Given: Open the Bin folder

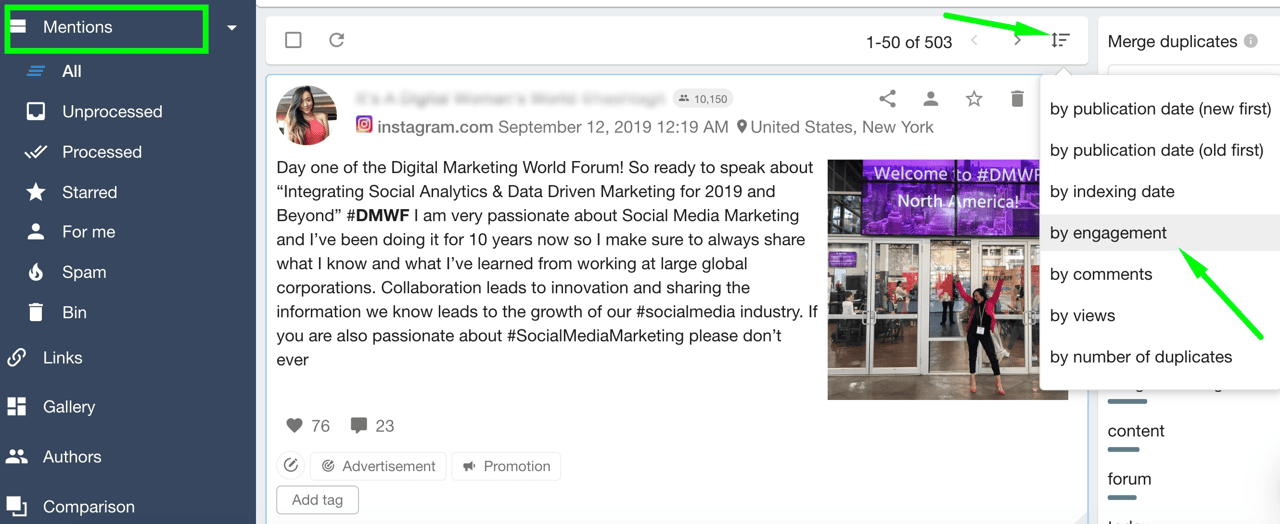Looking at the screenshot, I should pos(74,312).
